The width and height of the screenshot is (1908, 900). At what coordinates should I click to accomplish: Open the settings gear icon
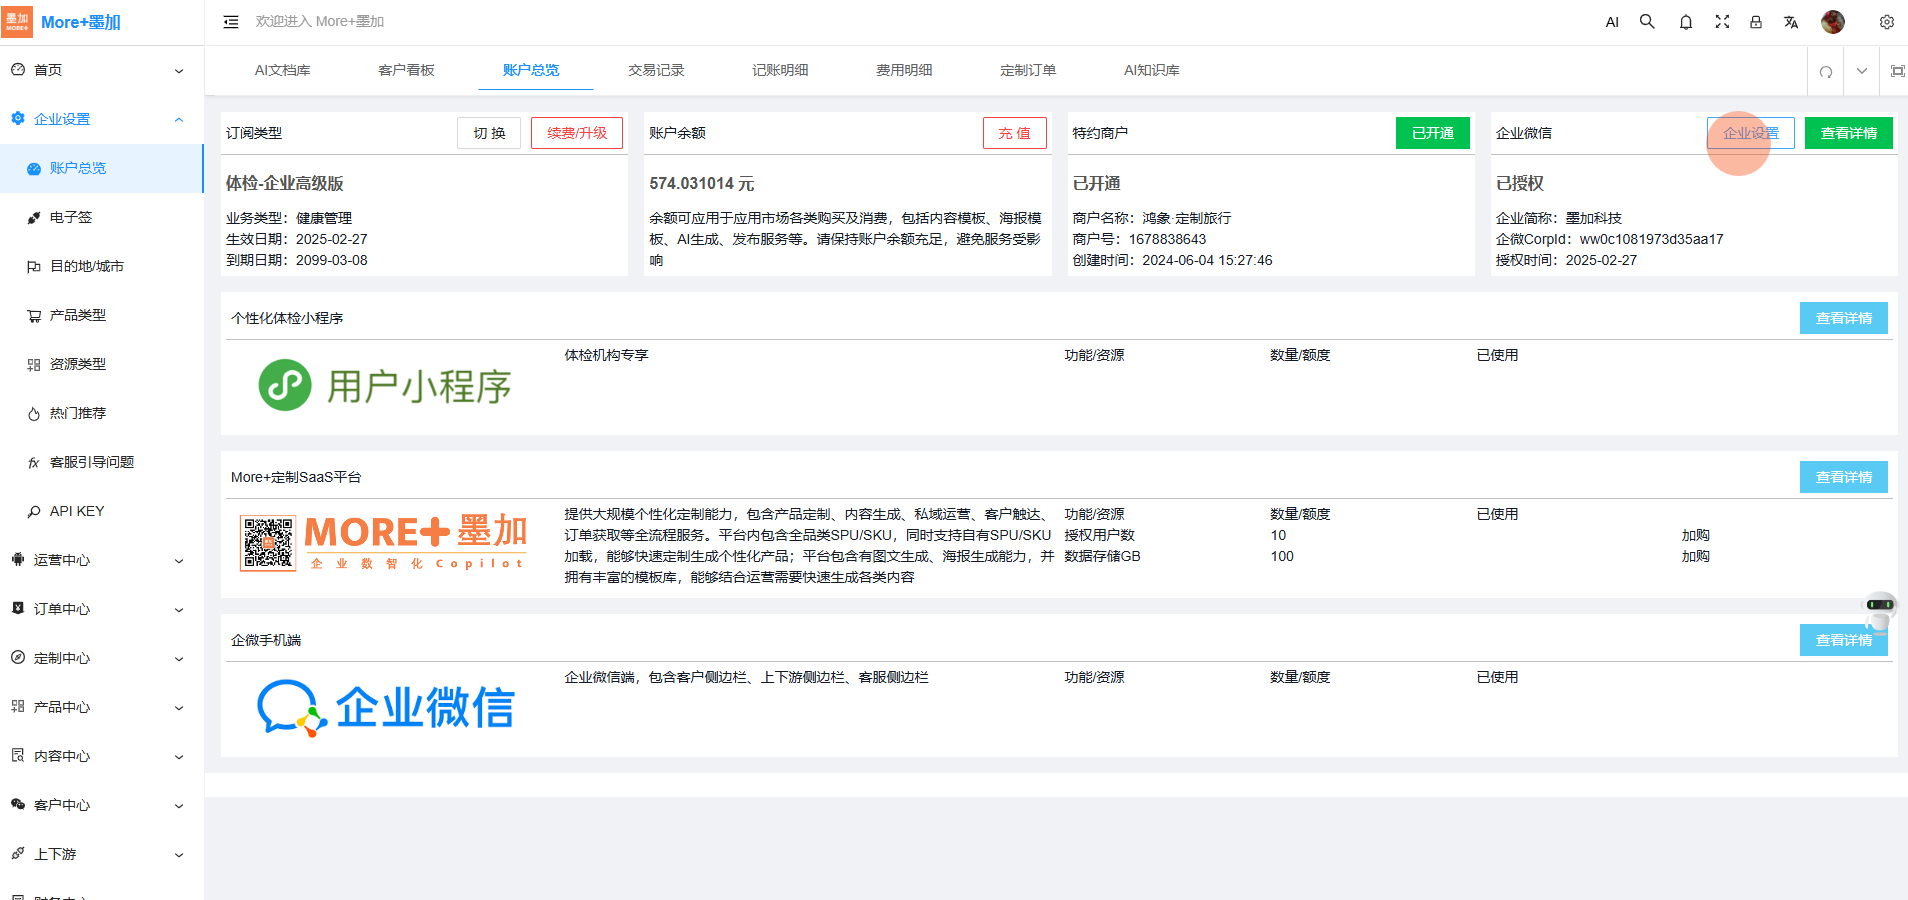(1886, 22)
